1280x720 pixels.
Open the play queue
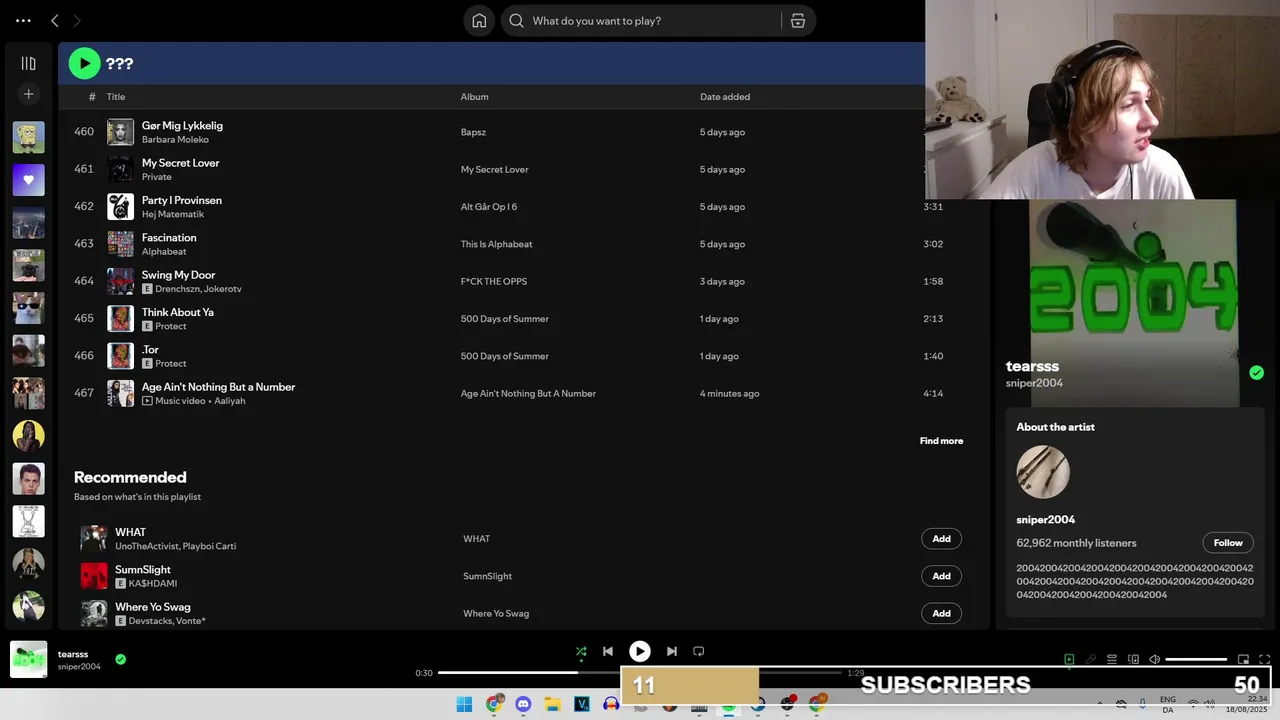1112,659
